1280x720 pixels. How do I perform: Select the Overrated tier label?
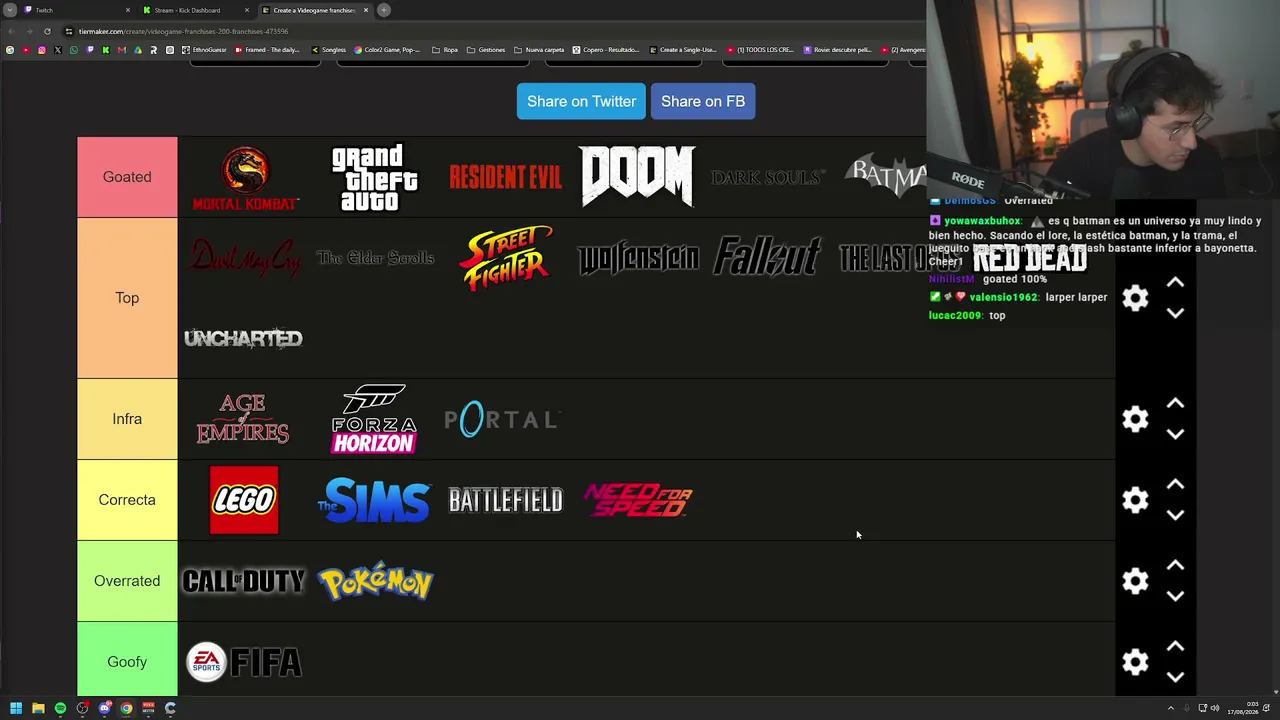click(127, 581)
